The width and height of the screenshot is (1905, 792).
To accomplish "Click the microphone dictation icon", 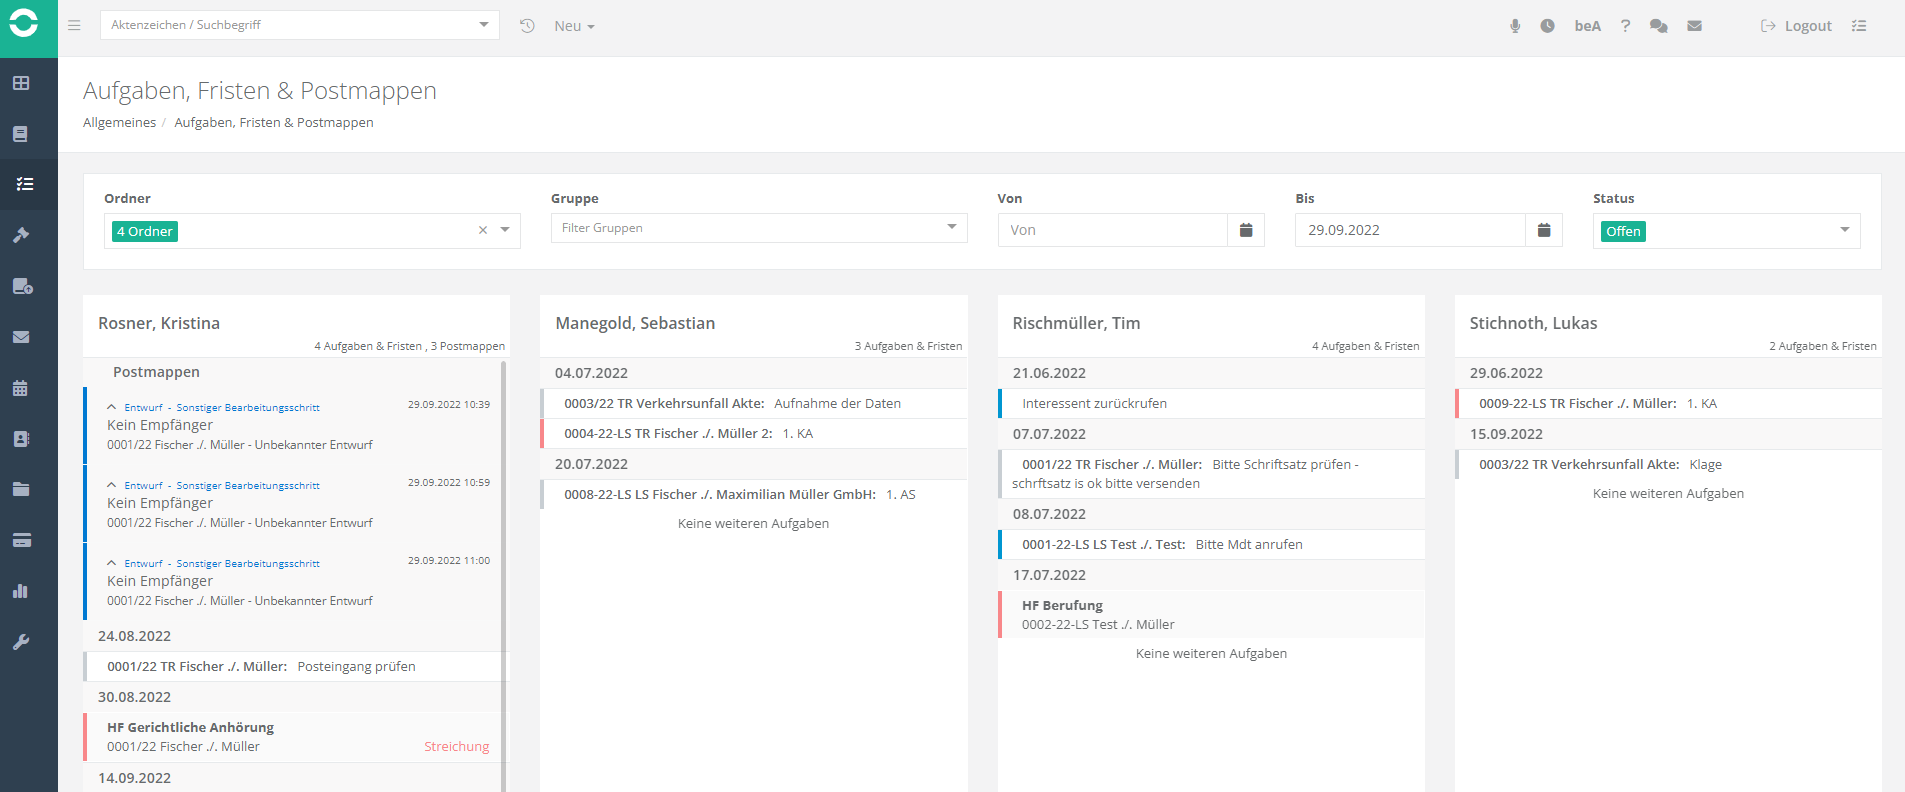I will pos(1515,26).
